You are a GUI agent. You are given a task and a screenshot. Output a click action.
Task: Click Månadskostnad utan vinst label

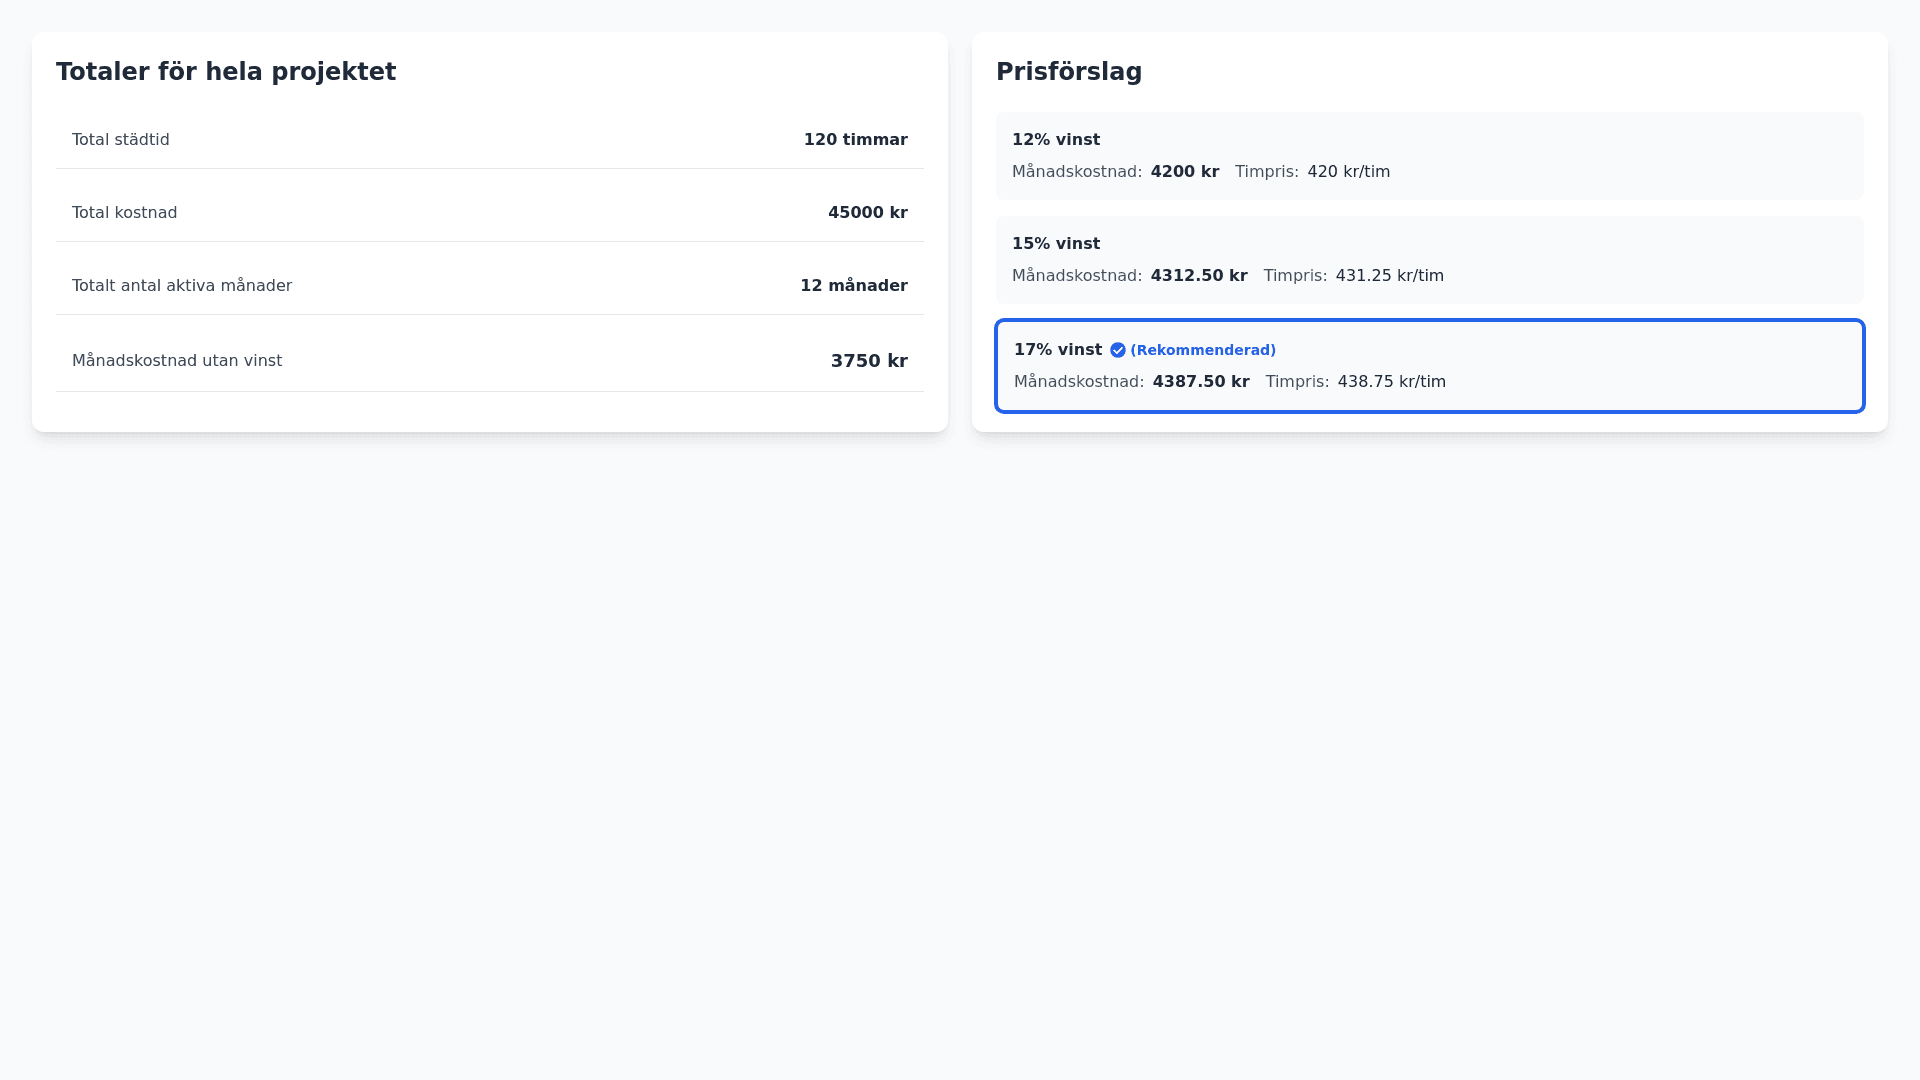pos(177,361)
